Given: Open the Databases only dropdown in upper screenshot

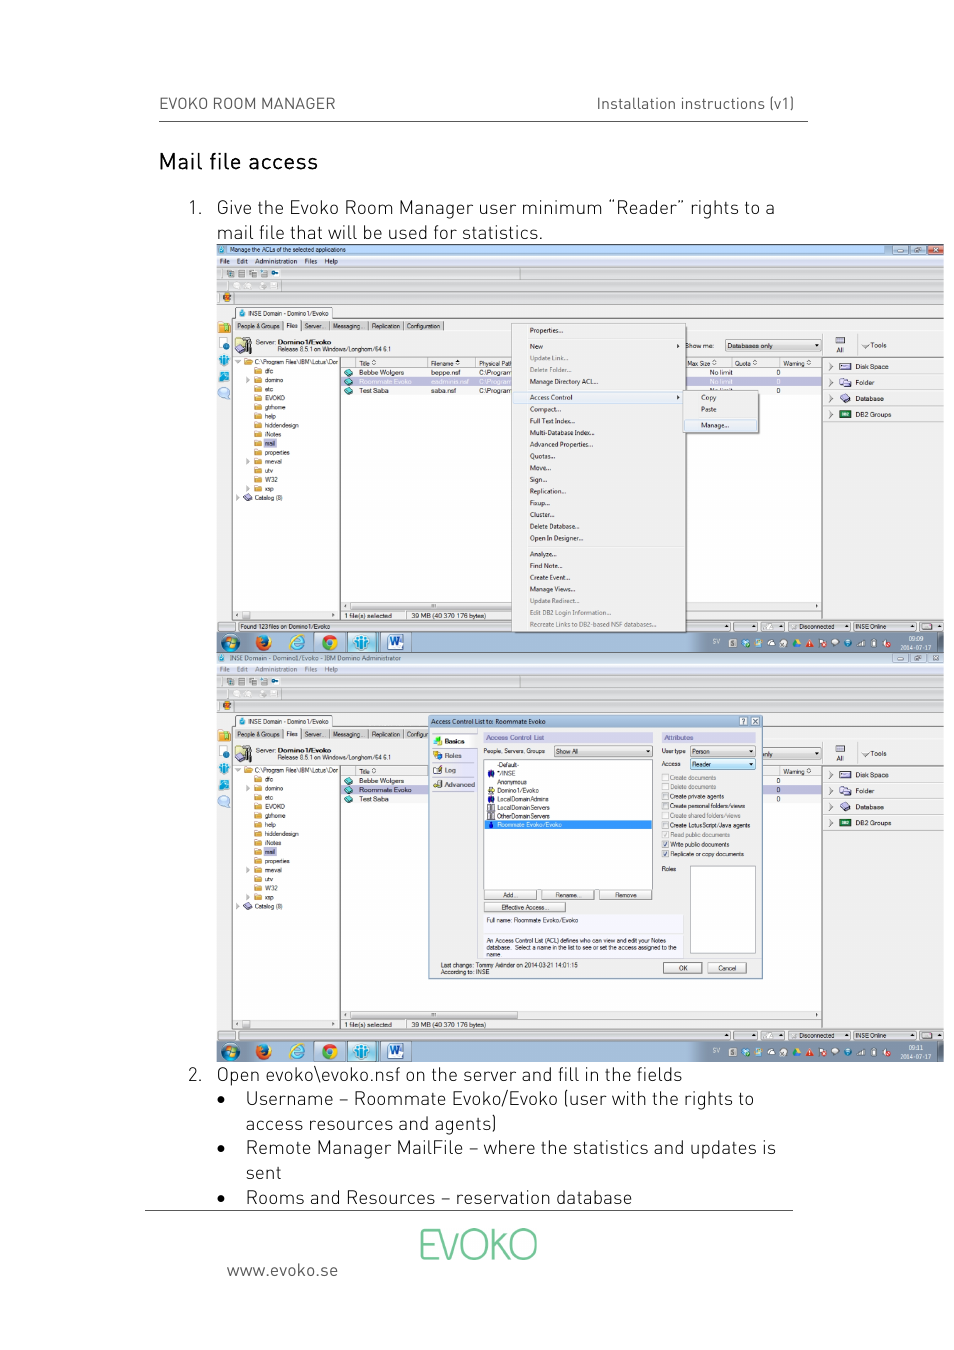Looking at the screenshot, I should tap(773, 346).
